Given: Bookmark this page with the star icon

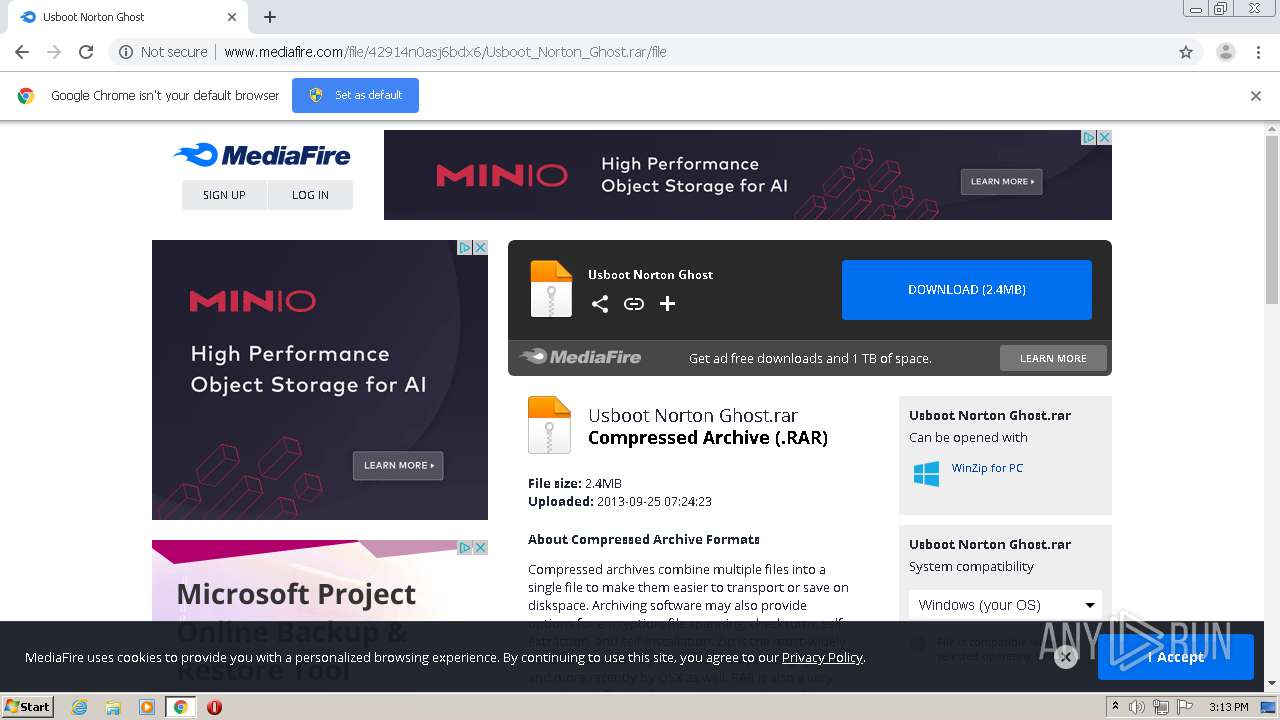Looking at the screenshot, I should tap(1186, 52).
